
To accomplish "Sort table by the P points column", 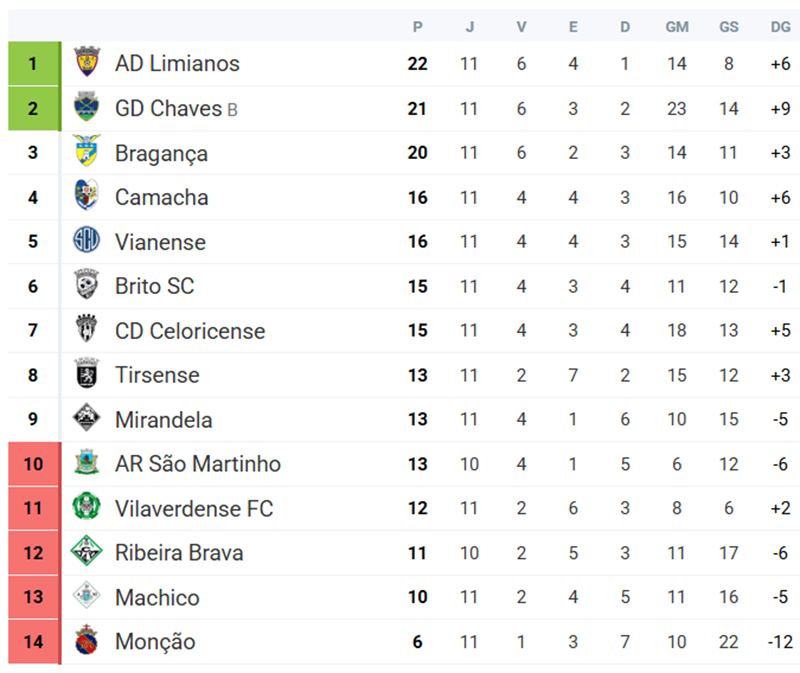I will click(x=418, y=27).
